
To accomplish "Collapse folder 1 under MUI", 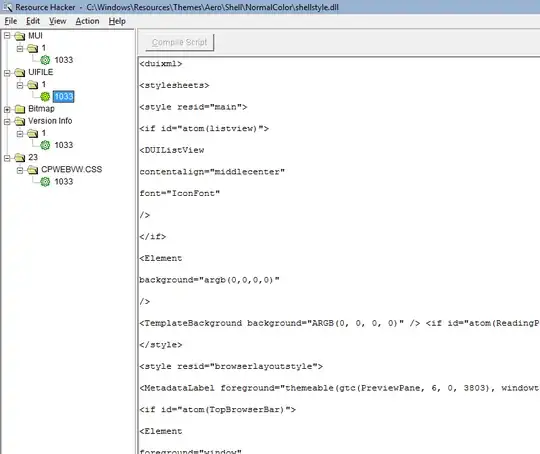I will tap(20, 48).
